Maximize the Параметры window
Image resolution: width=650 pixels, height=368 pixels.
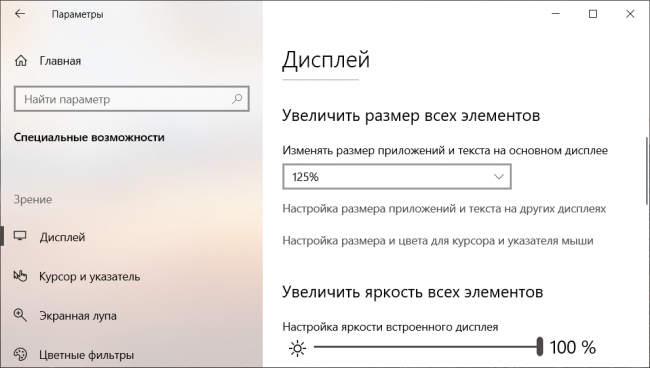pyautogui.click(x=593, y=14)
